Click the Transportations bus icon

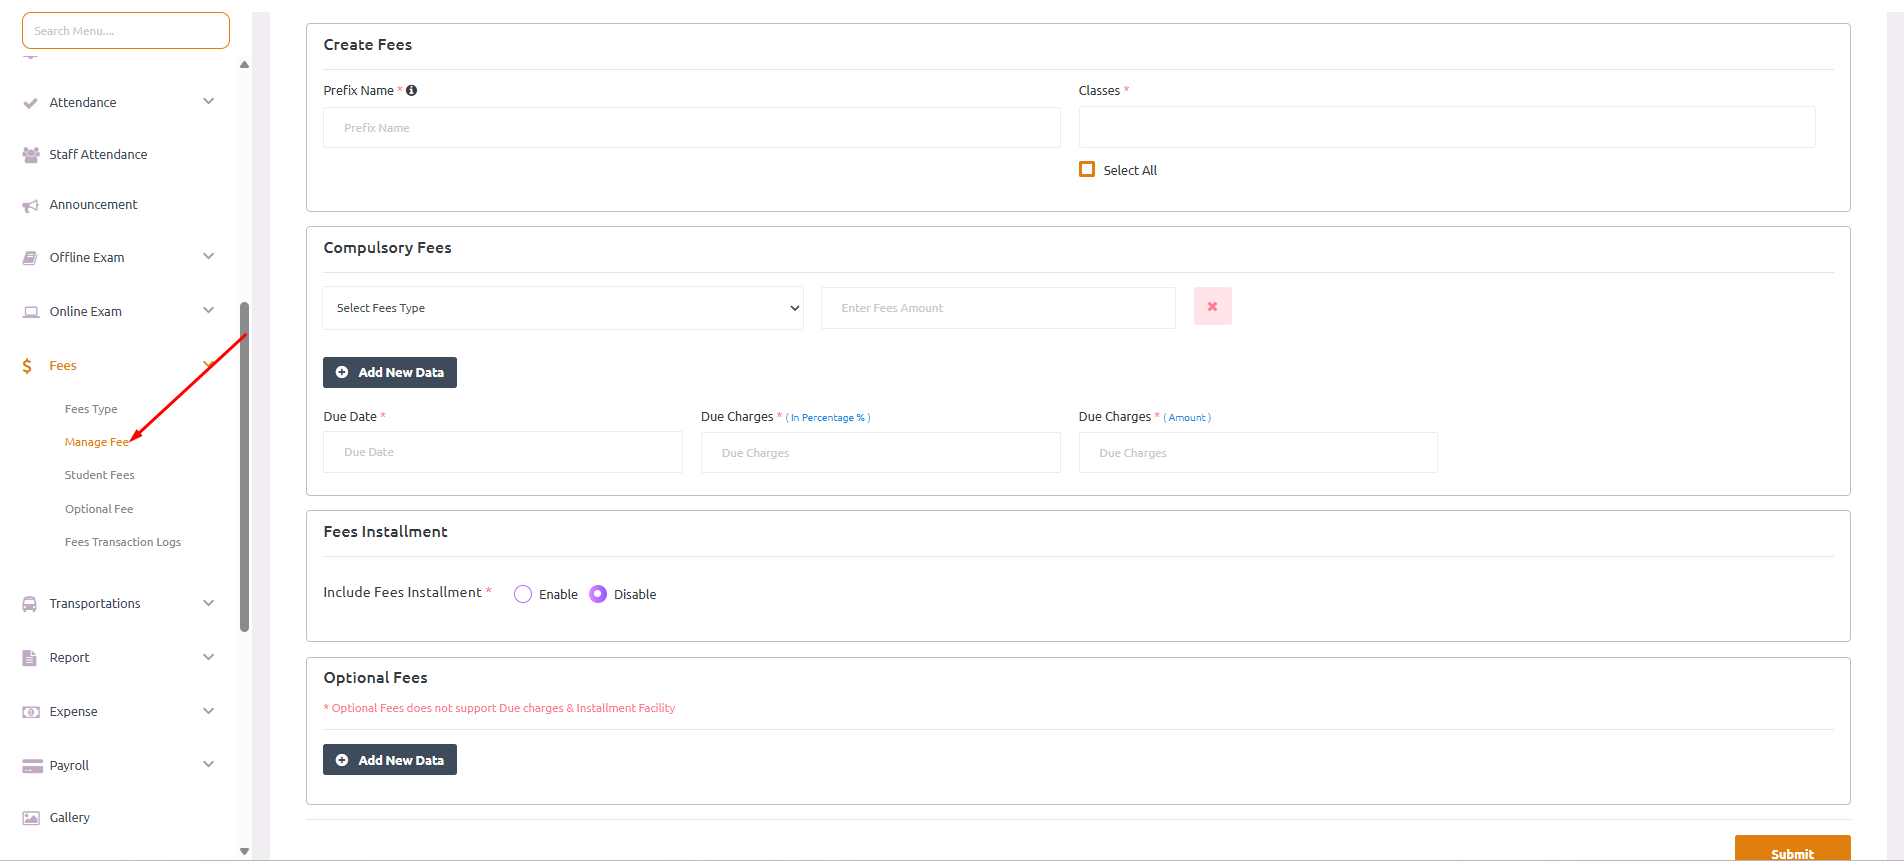(30, 604)
